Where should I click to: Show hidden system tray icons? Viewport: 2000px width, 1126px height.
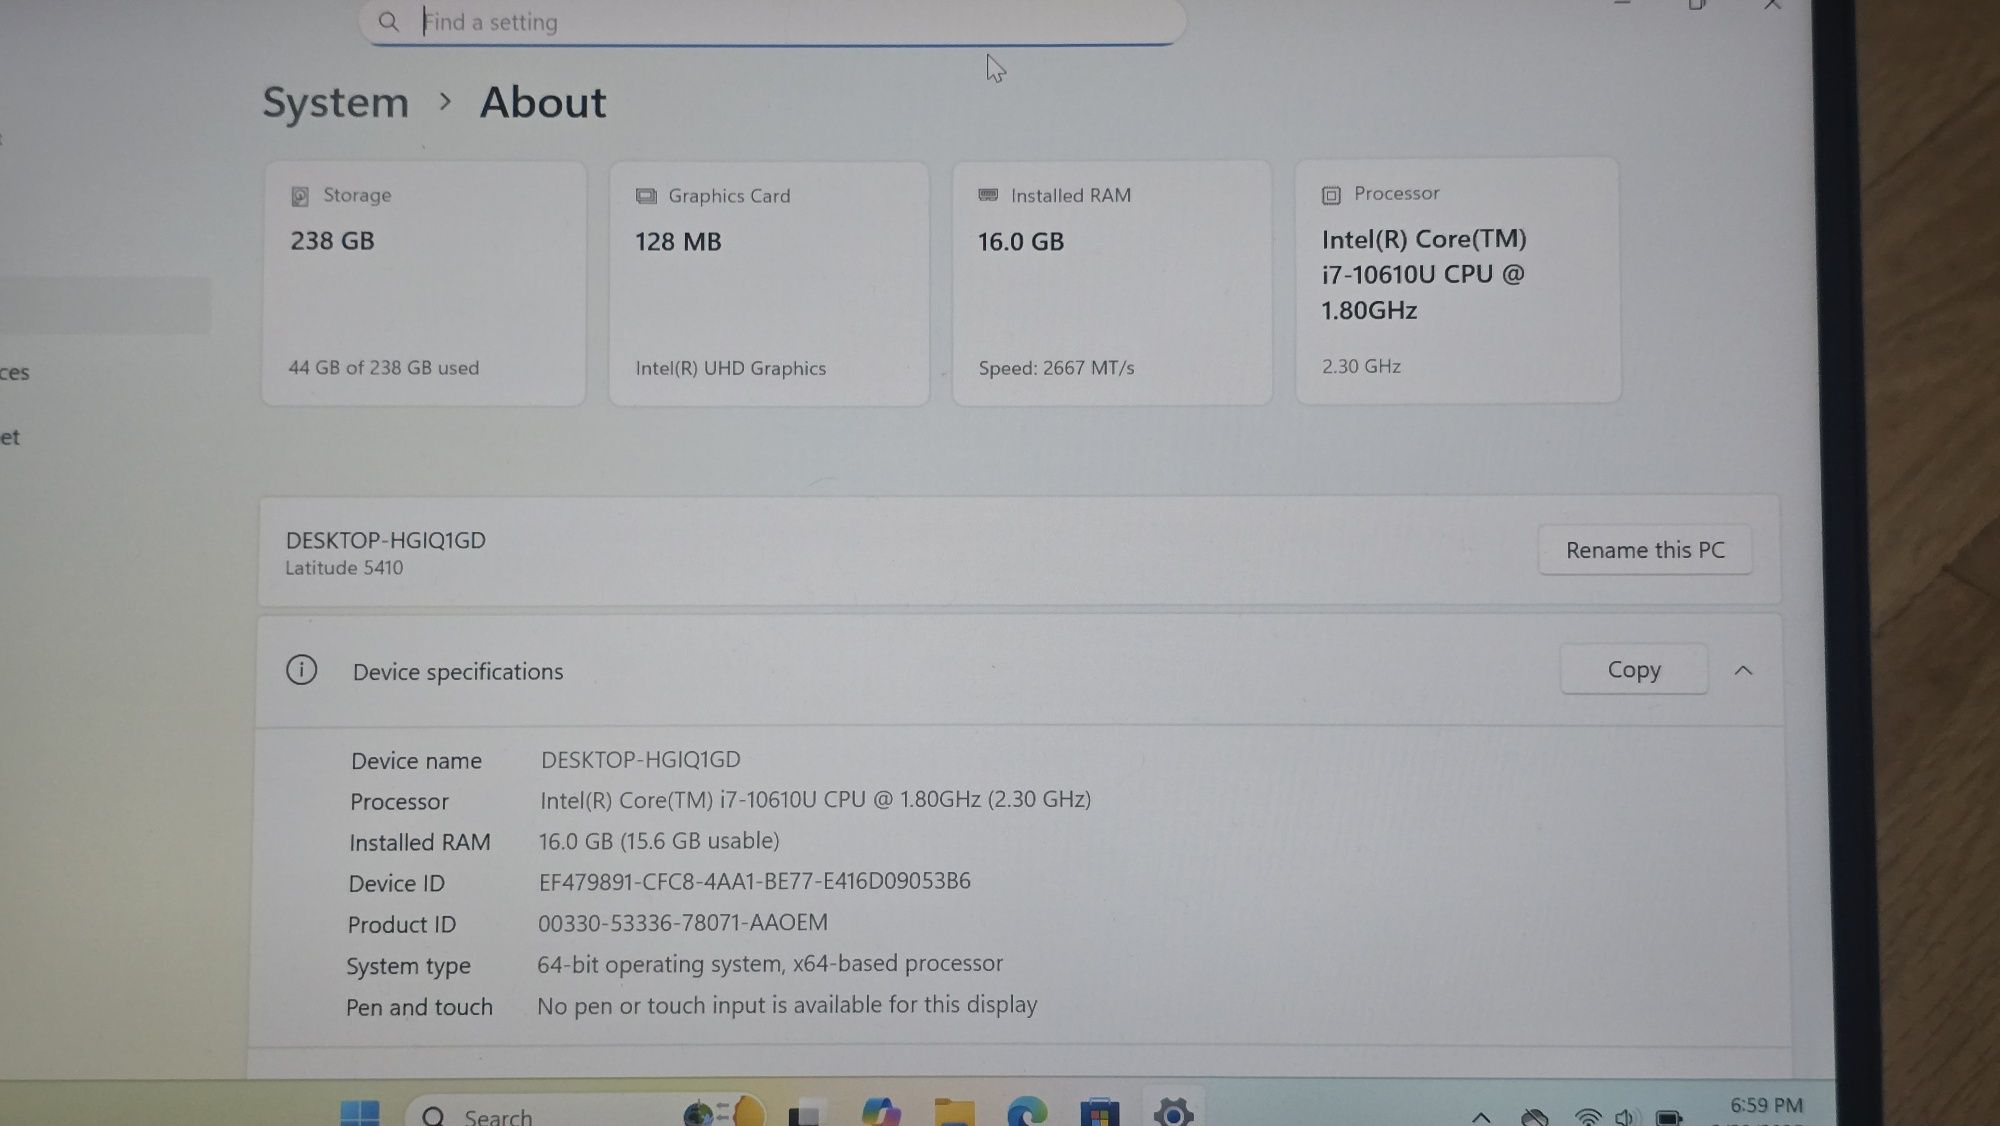tap(1481, 1116)
